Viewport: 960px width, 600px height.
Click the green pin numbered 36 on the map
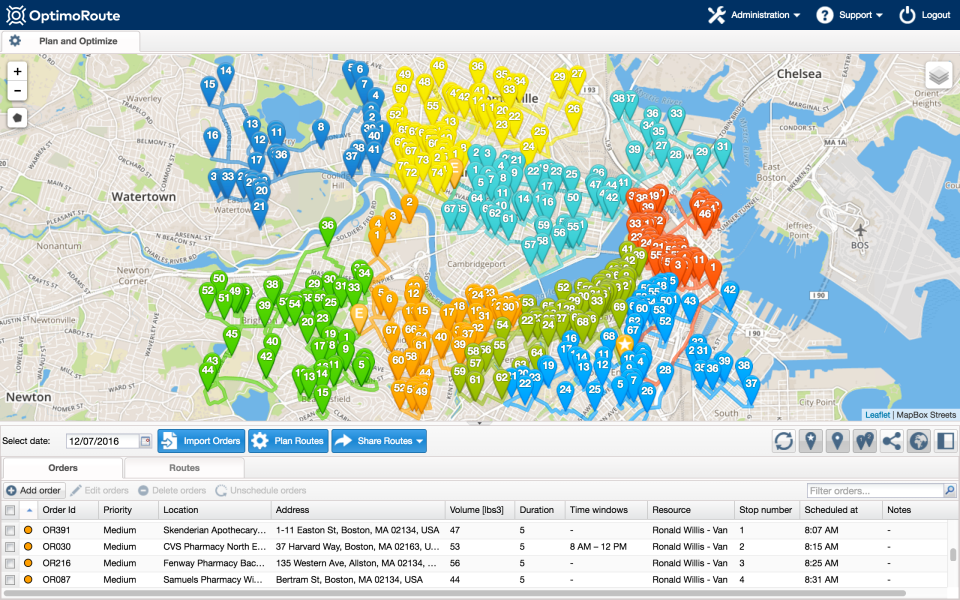point(328,229)
